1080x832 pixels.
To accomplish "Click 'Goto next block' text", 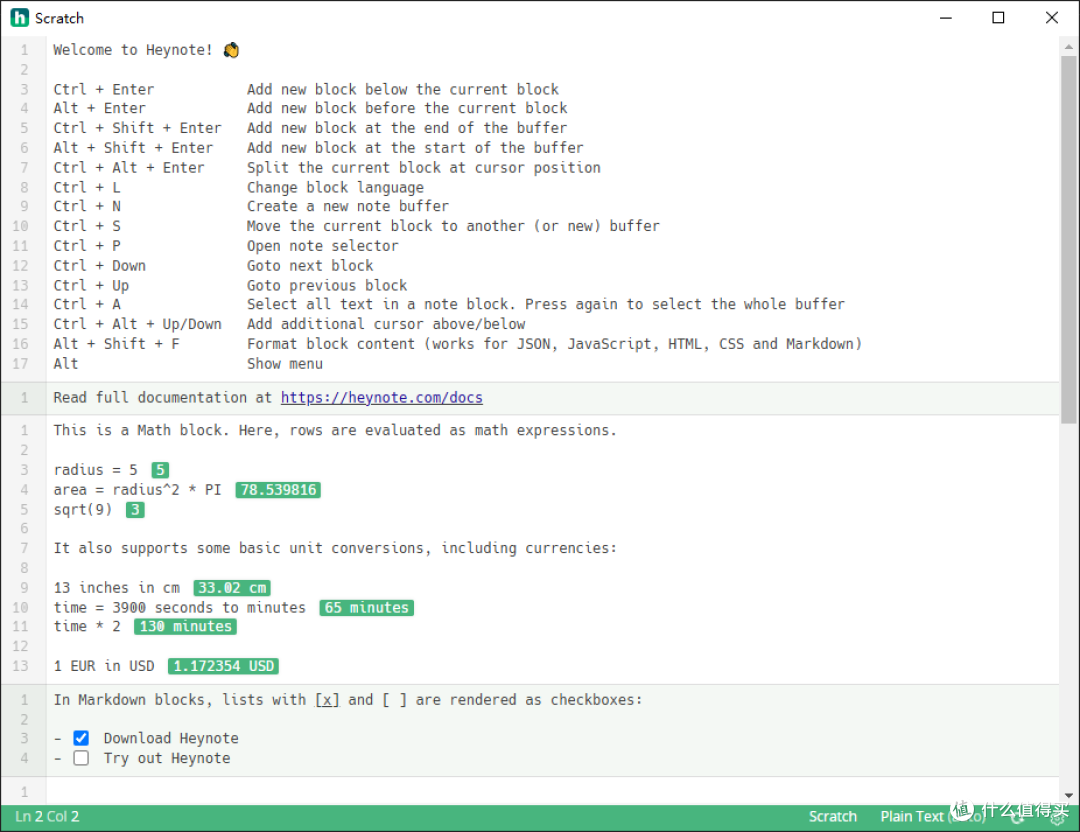I will point(310,266).
